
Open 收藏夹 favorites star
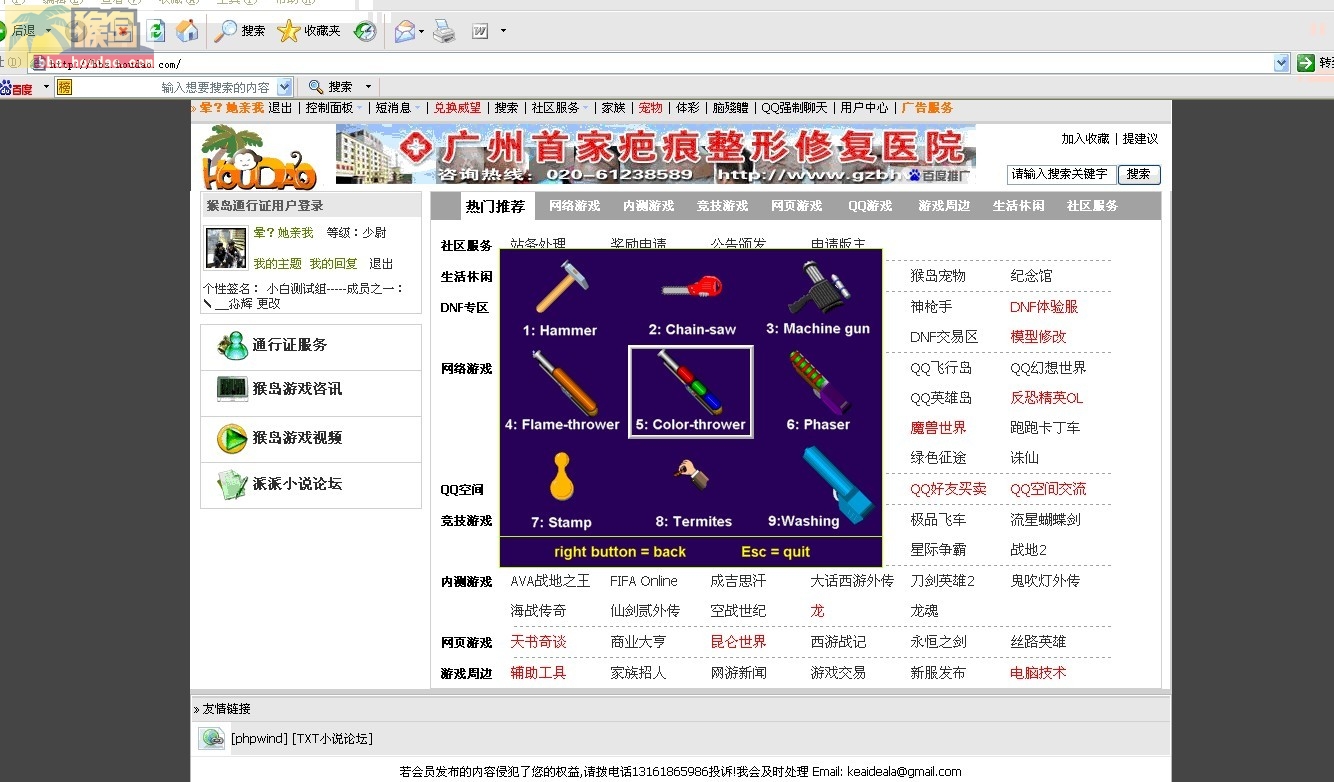coord(309,31)
